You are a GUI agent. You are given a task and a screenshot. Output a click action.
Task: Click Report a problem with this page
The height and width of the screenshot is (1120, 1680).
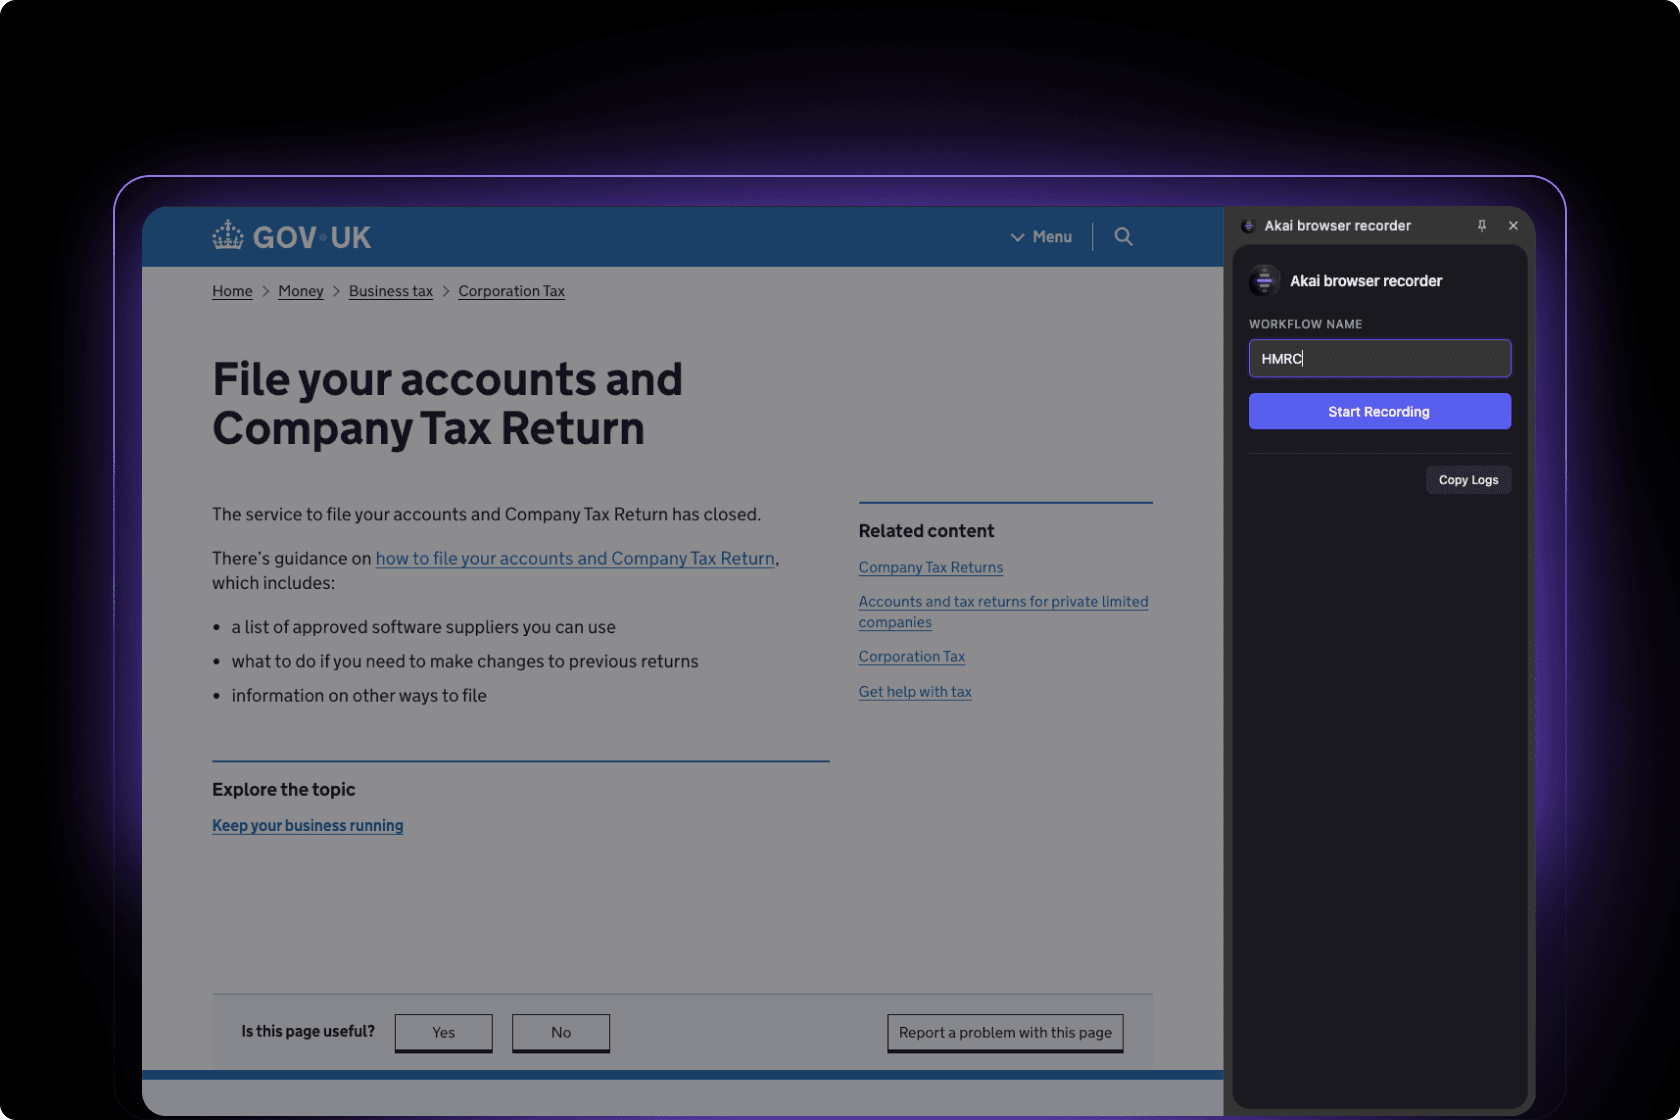(1005, 1032)
